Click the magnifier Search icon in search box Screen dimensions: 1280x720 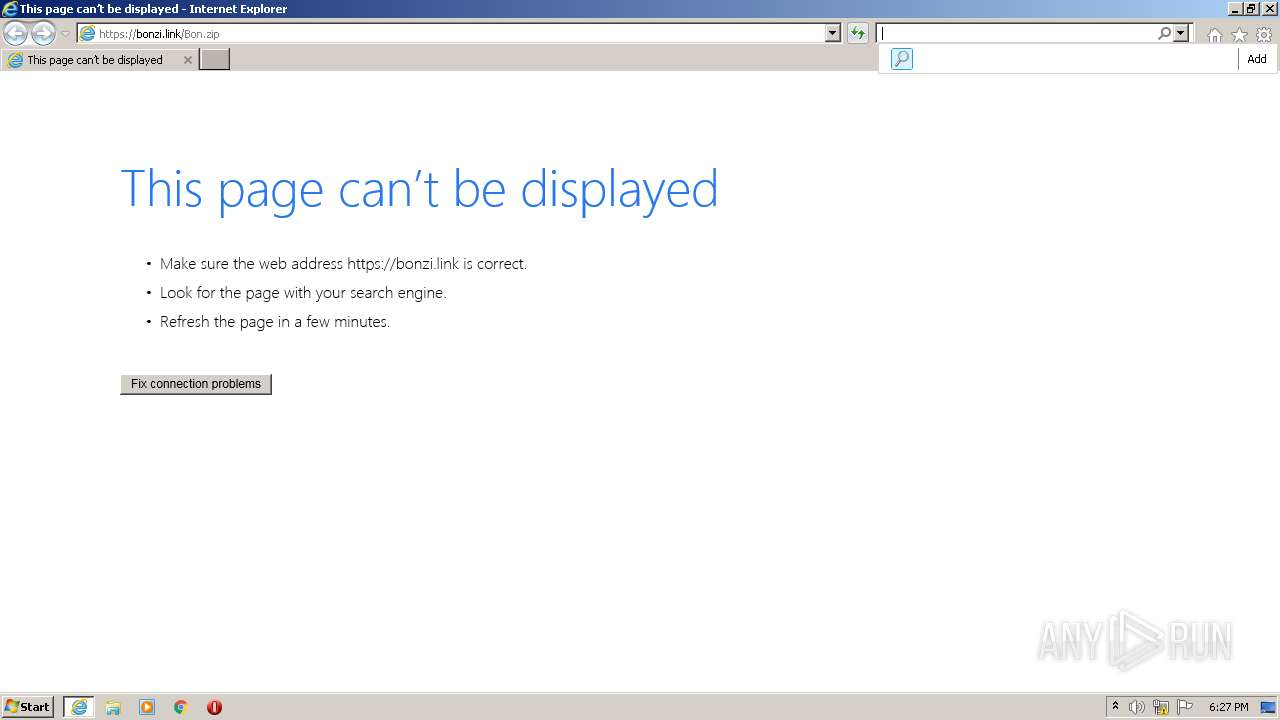click(1165, 33)
